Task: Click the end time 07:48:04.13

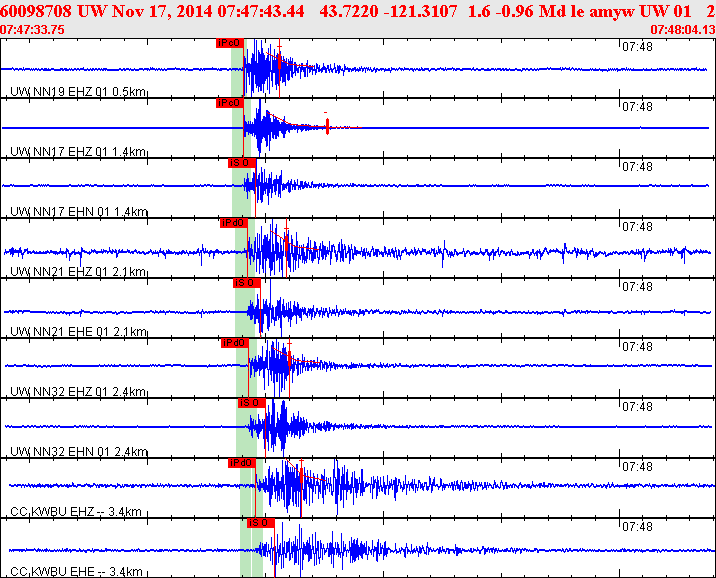Action: tap(683, 30)
